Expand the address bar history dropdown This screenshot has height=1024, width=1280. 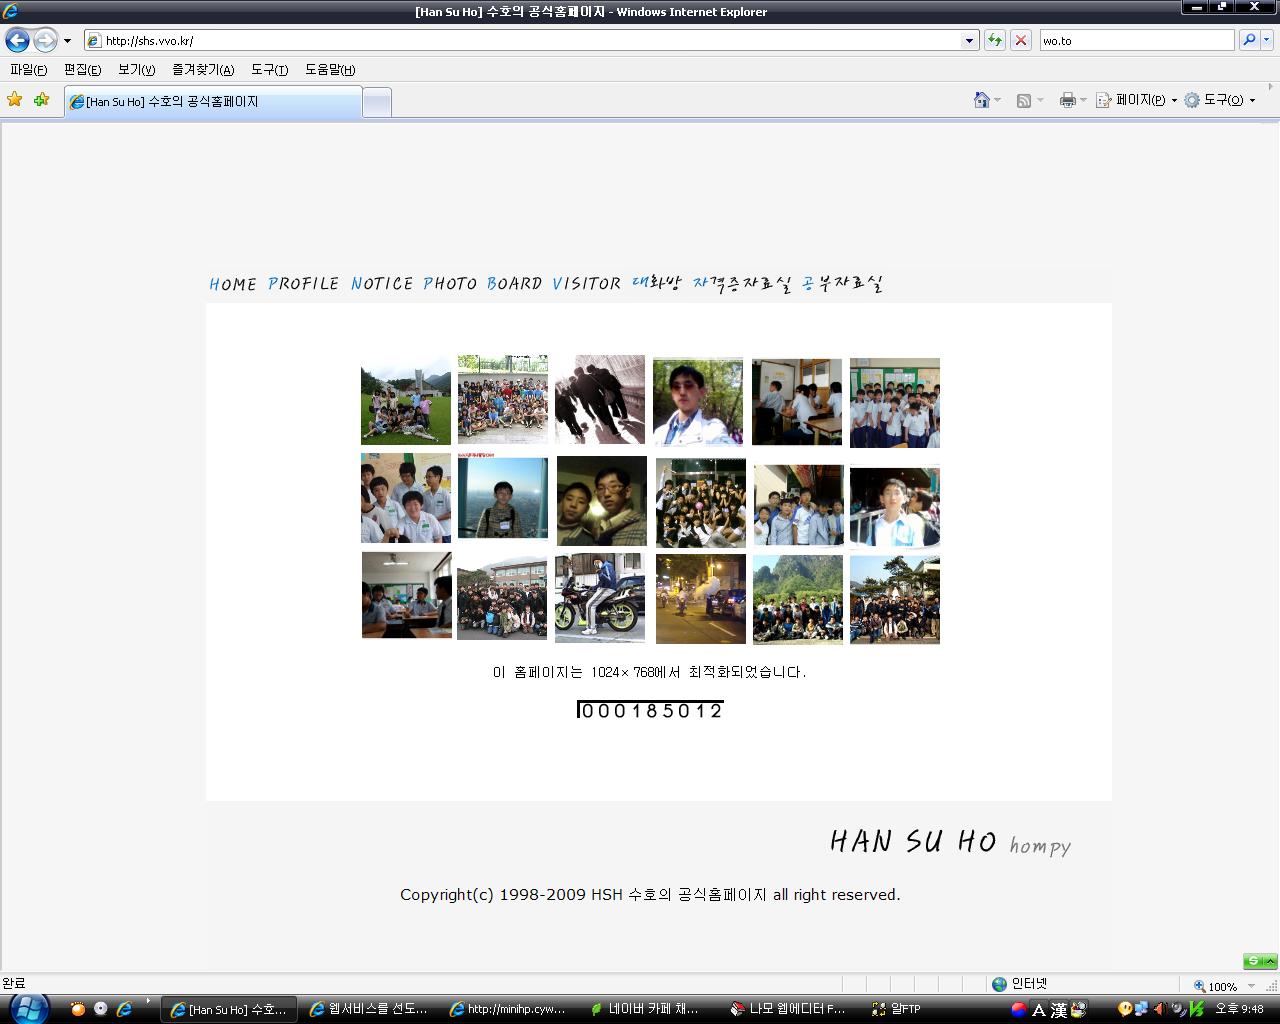coord(969,41)
